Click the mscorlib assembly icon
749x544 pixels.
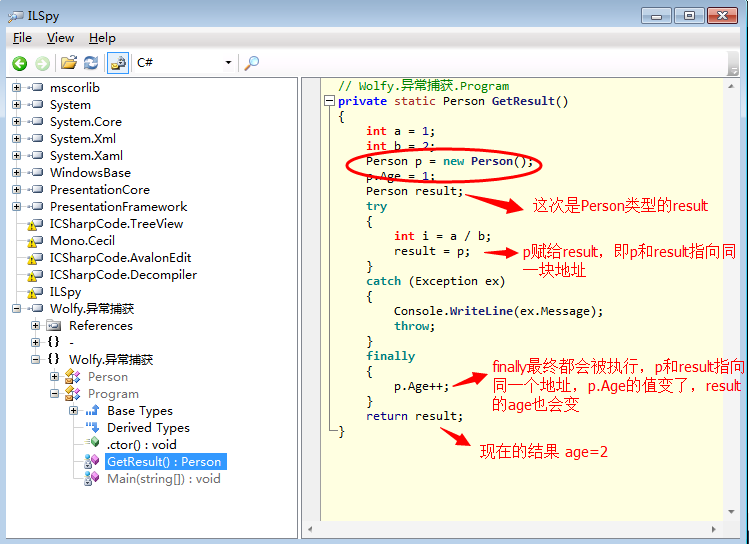point(37,87)
